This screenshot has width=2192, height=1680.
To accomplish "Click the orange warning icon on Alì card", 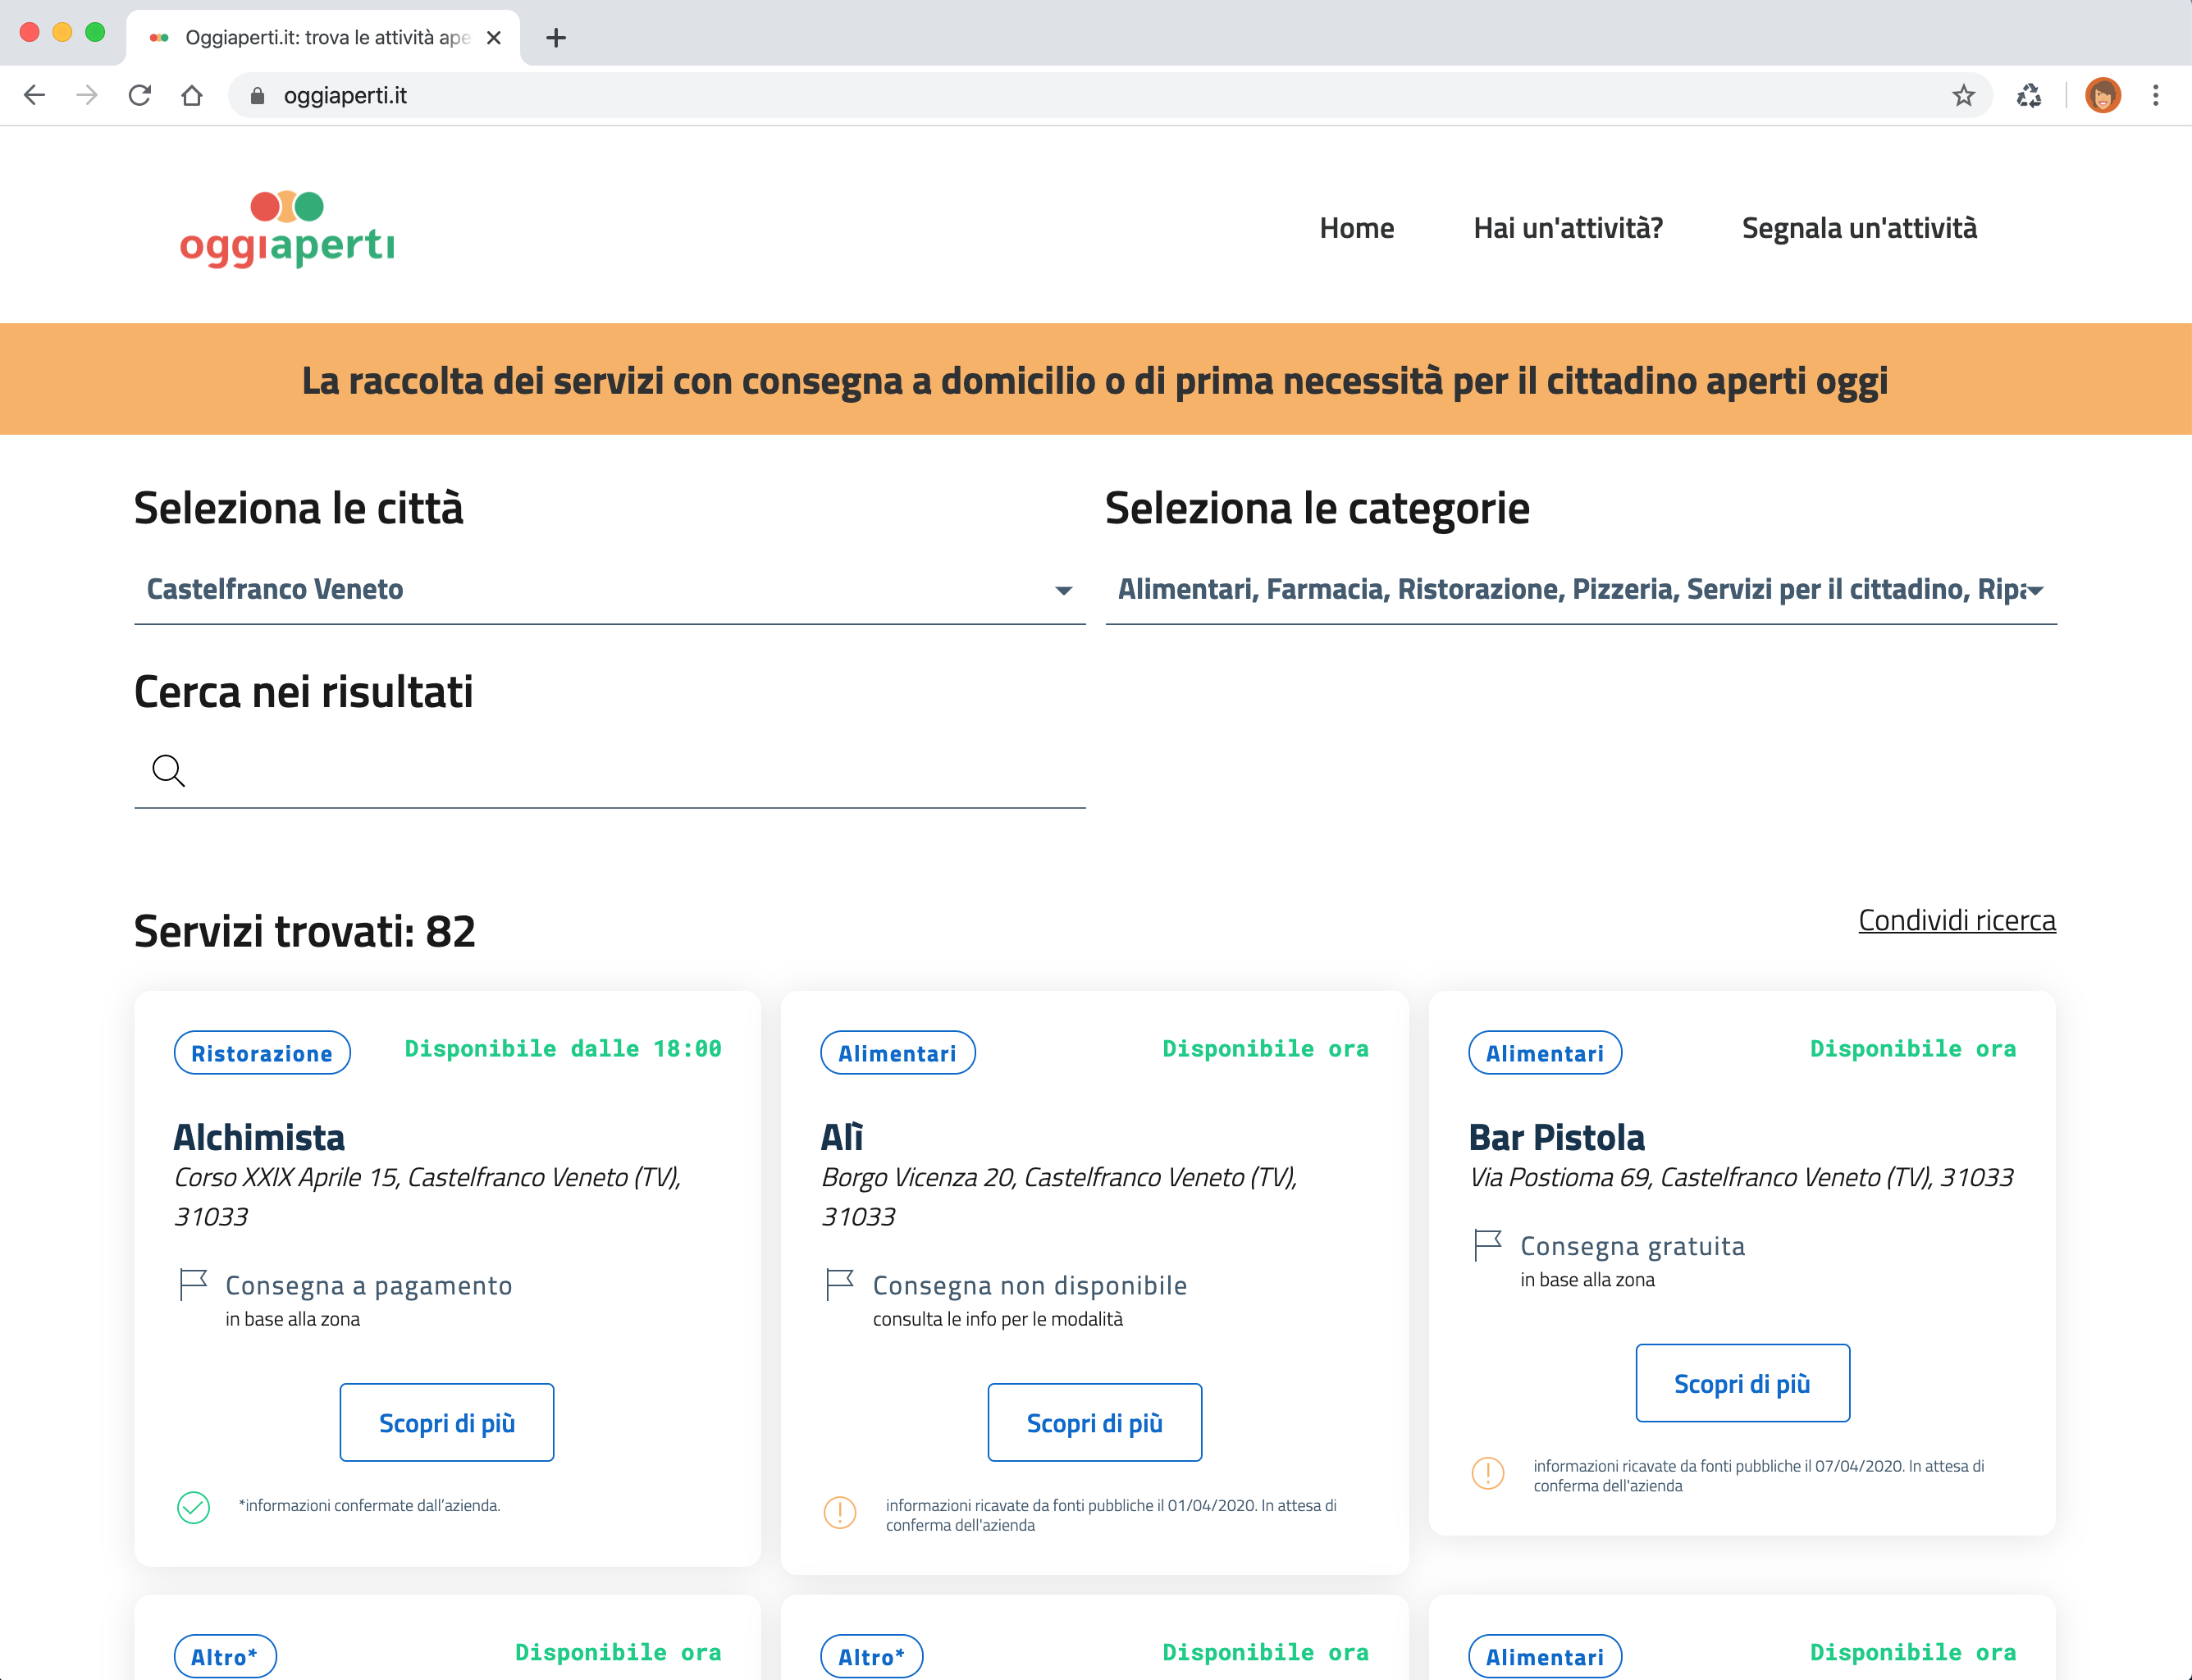I will [840, 1512].
